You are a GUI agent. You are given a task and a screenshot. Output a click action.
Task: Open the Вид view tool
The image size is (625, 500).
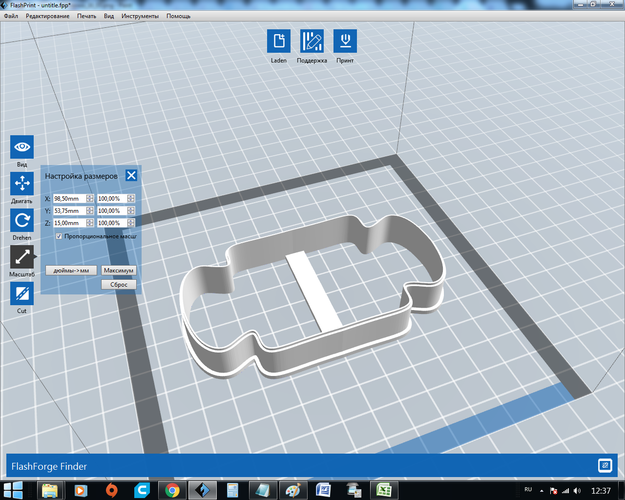[22, 147]
